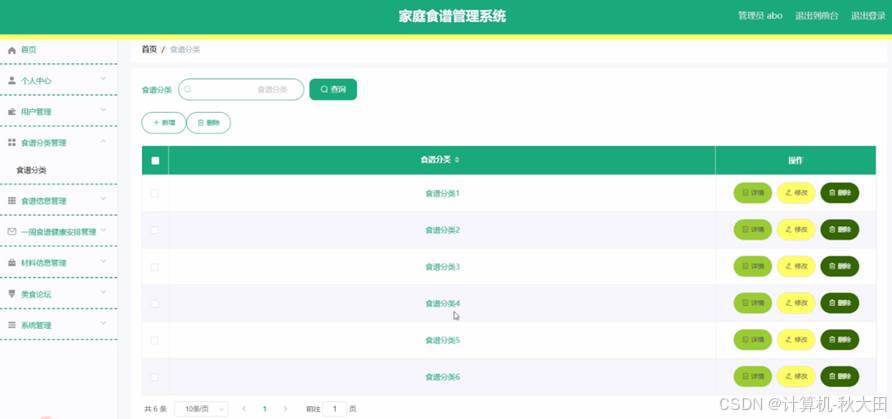Expand the 食谱信息管理 sidebar section
The image size is (892, 419).
[x=103, y=199]
